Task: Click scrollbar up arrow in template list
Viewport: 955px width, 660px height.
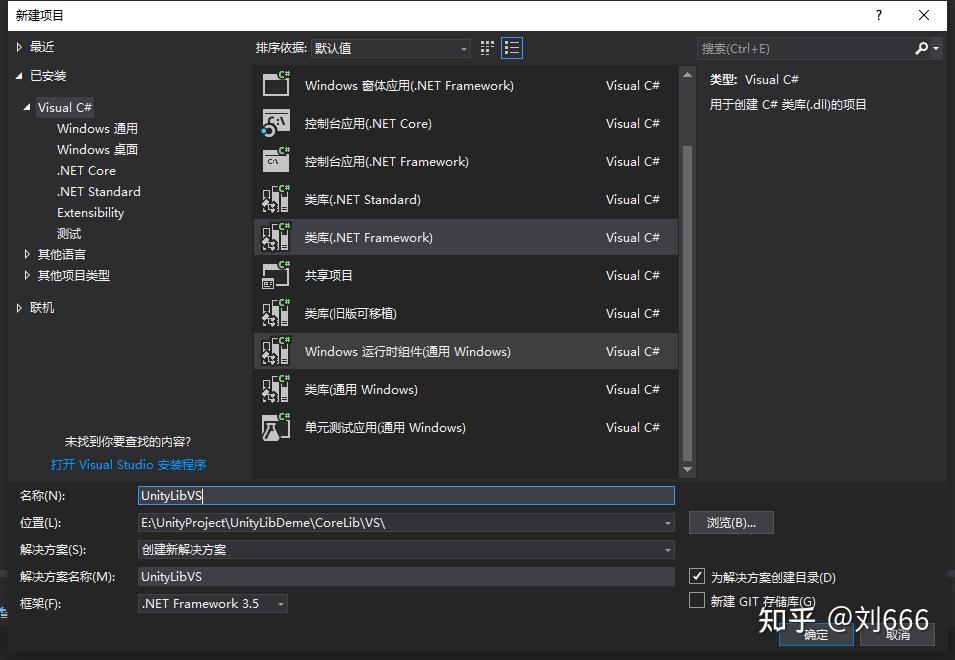Action: click(687, 75)
